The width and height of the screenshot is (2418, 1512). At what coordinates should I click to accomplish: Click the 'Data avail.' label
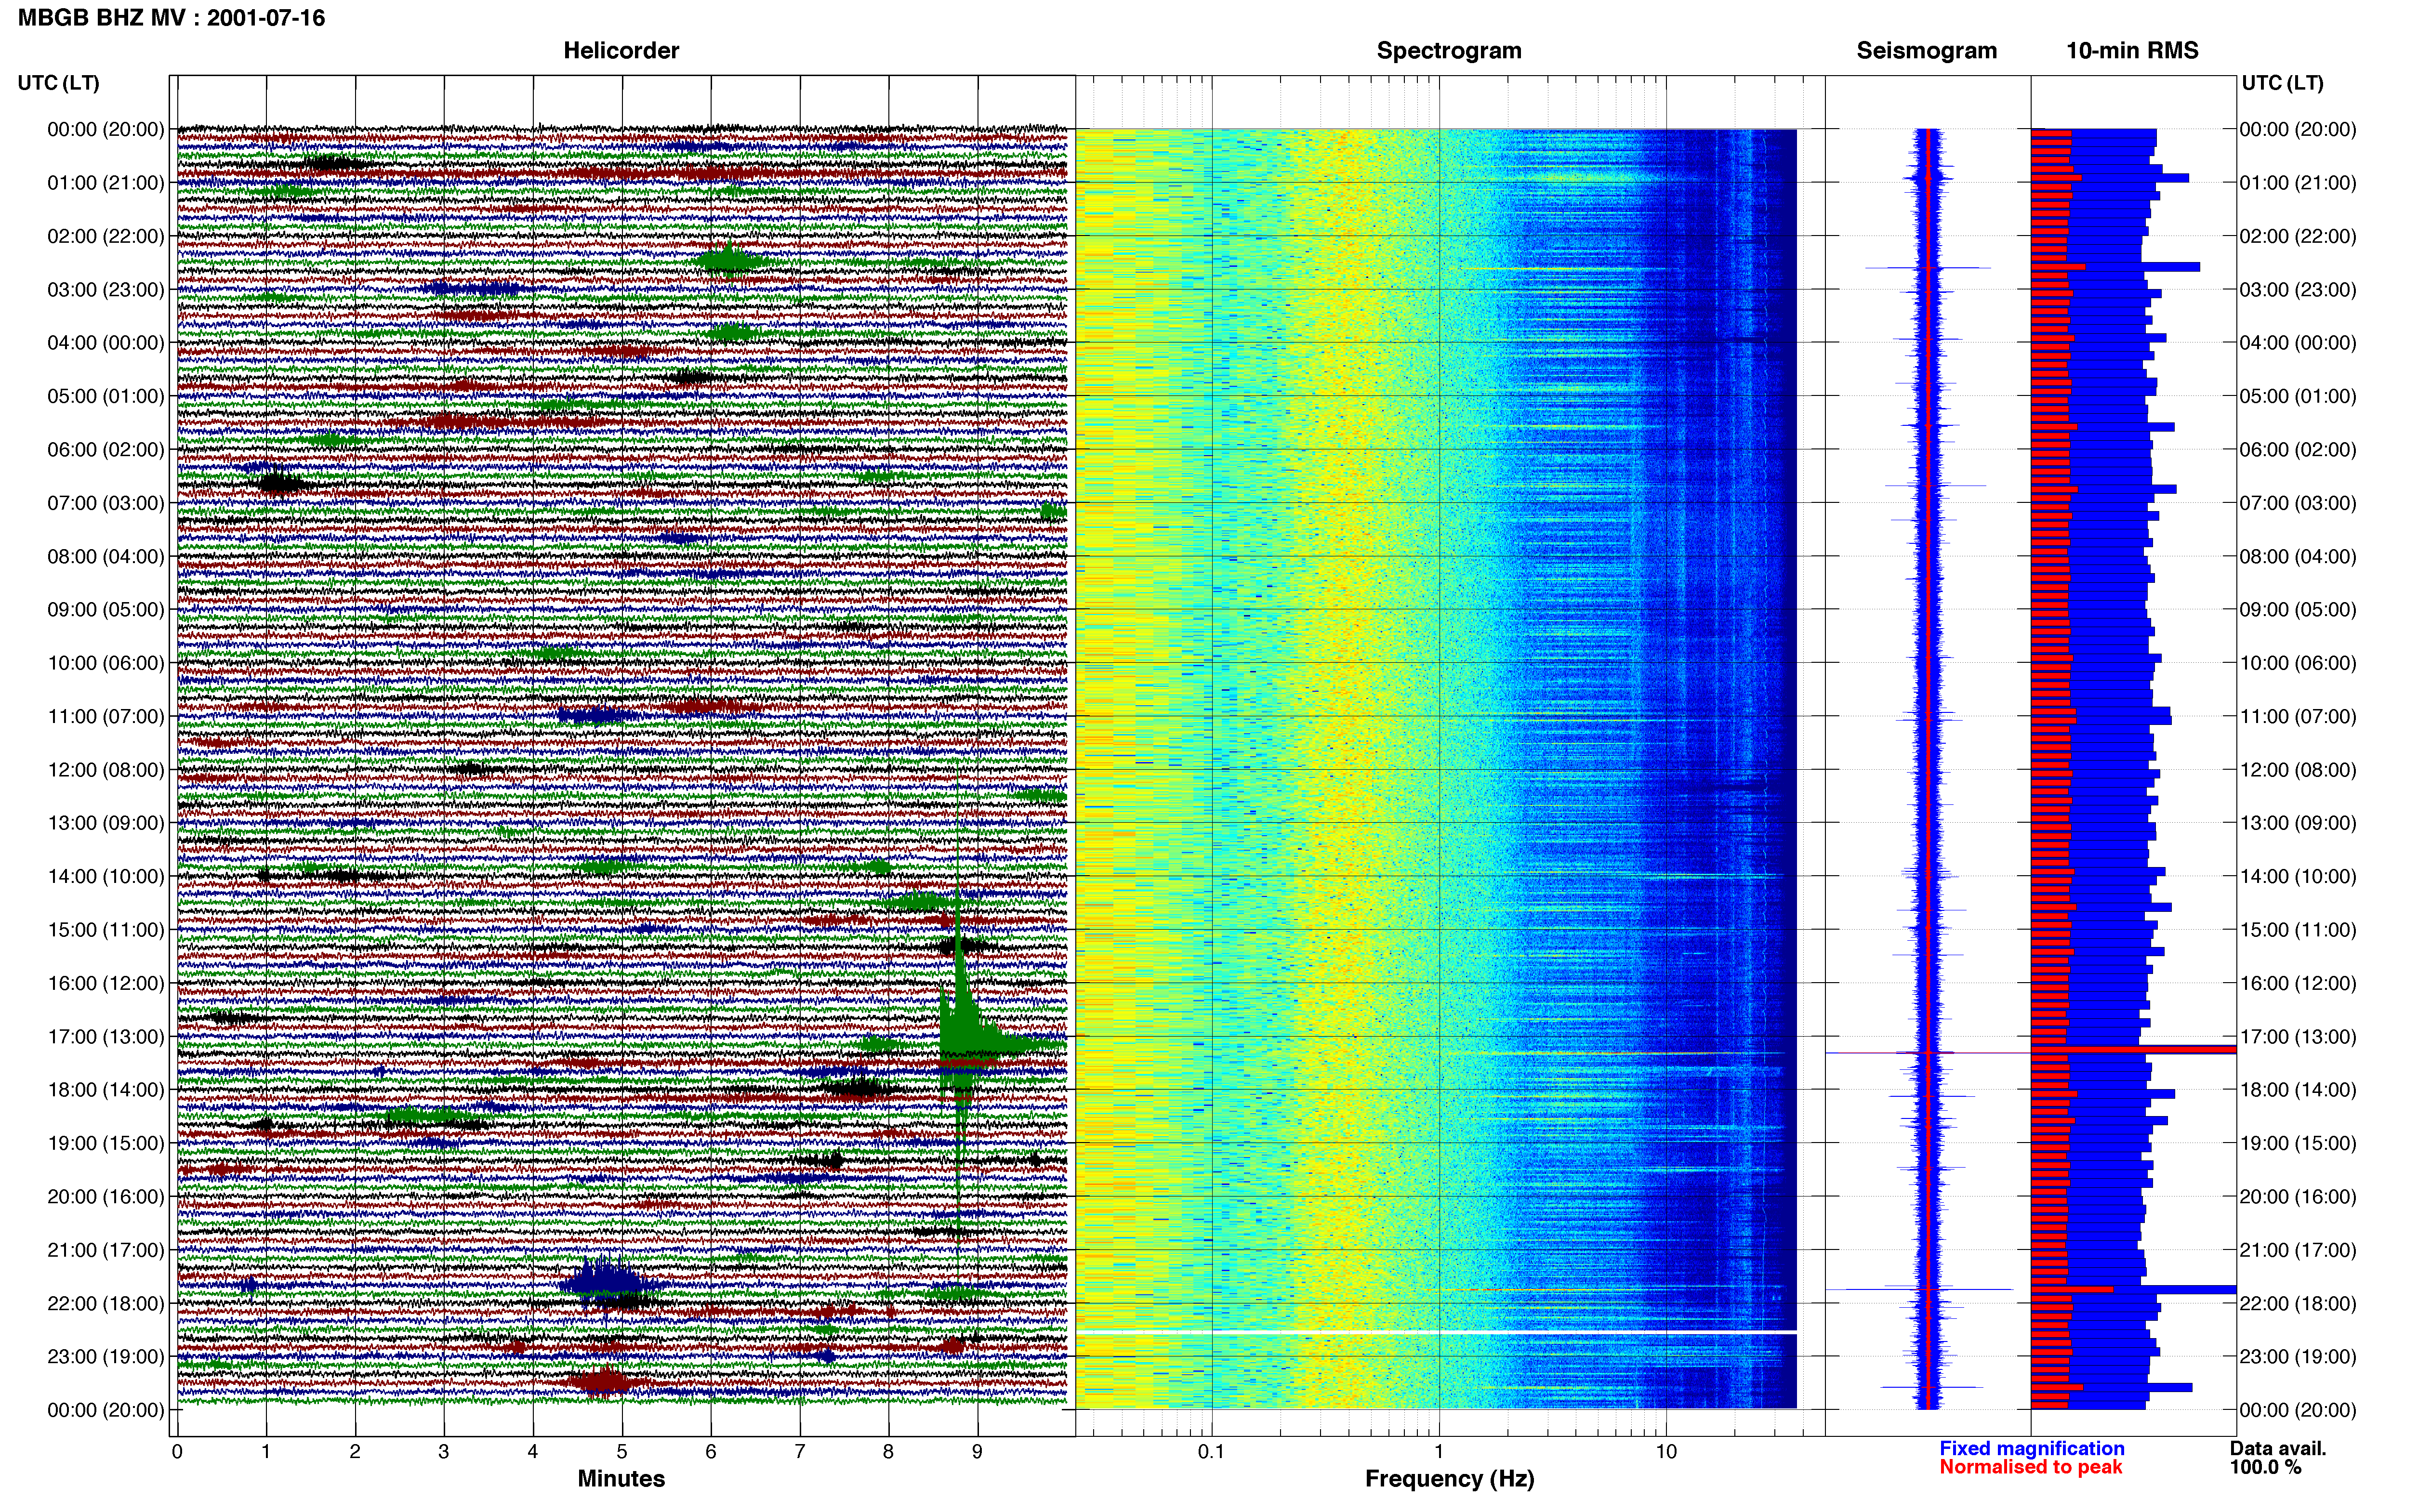pyautogui.click(x=2278, y=1448)
